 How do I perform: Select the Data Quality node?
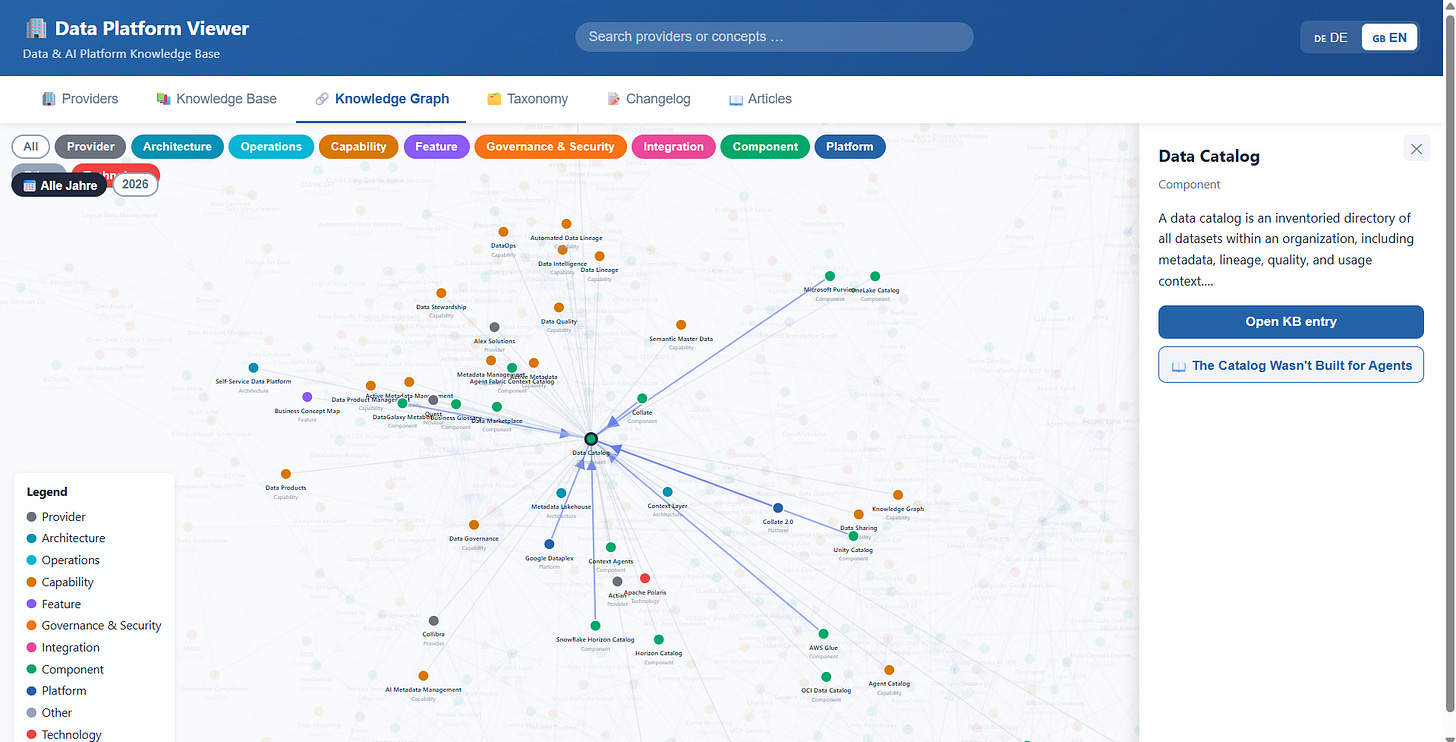[559, 308]
